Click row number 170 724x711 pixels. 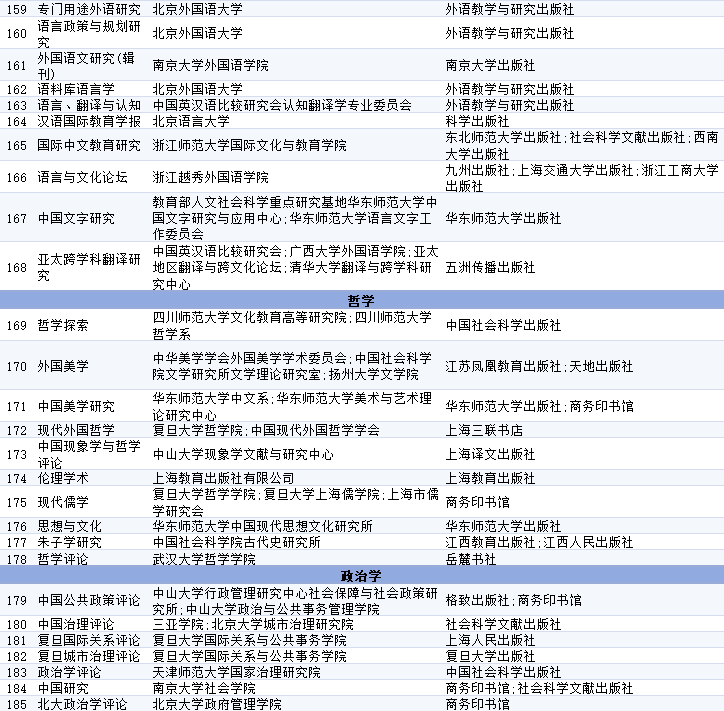coord(17,366)
